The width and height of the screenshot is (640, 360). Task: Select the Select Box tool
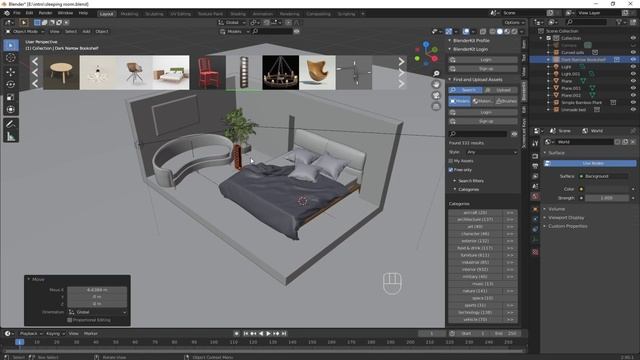coord(11,45)
